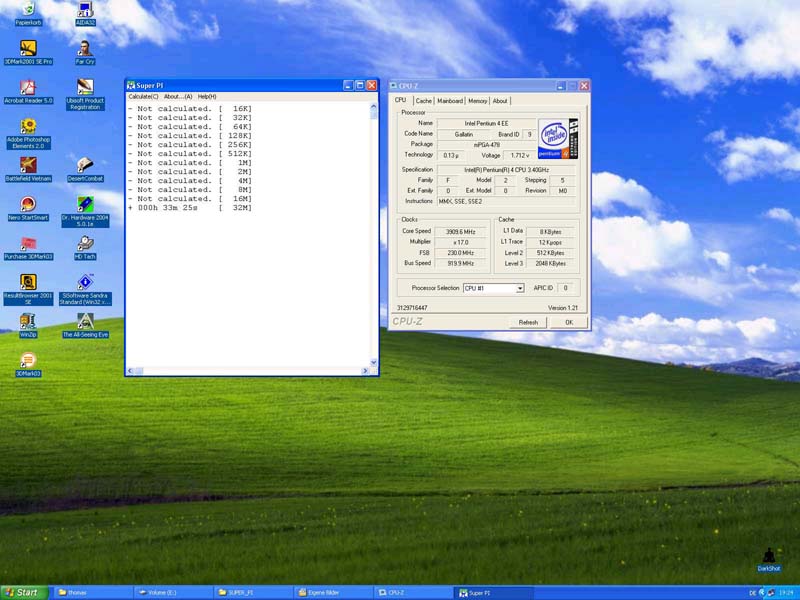Image resolution: width=800 pixels, height=600 pixels.
Task: Click the FSB value 230.0 MHz
Action: click(x=460, y=253)
